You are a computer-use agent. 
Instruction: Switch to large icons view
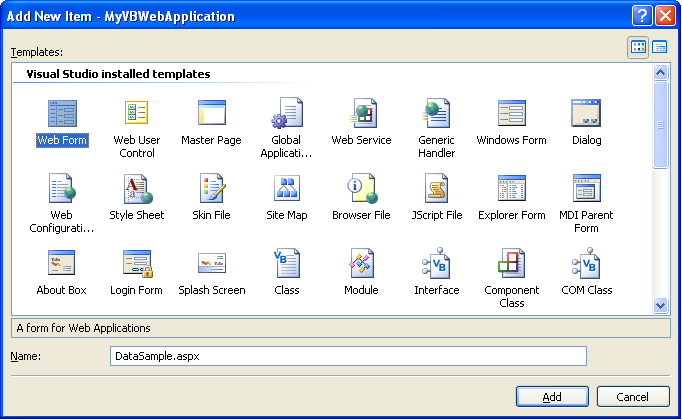pyautogui.click(x=638, y=47)
